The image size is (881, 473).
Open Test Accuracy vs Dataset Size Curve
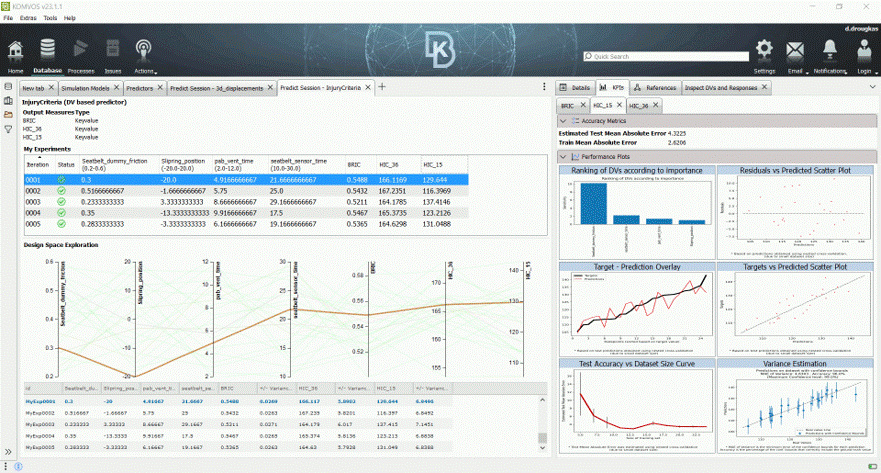tap(637, 406)
